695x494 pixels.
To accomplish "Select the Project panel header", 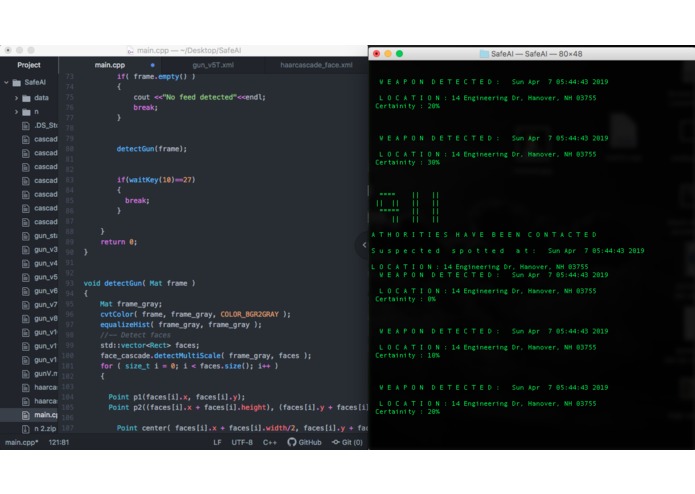I will coord(29,65).
